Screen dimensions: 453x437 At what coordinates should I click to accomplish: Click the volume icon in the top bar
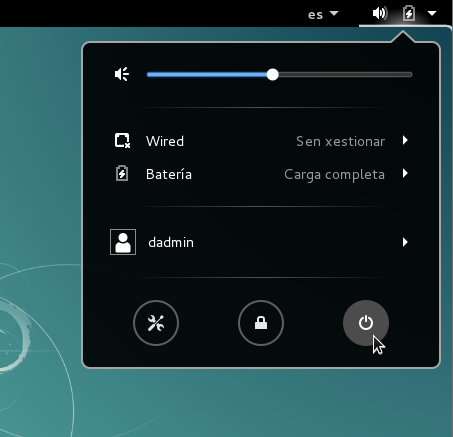pos(380,13)
